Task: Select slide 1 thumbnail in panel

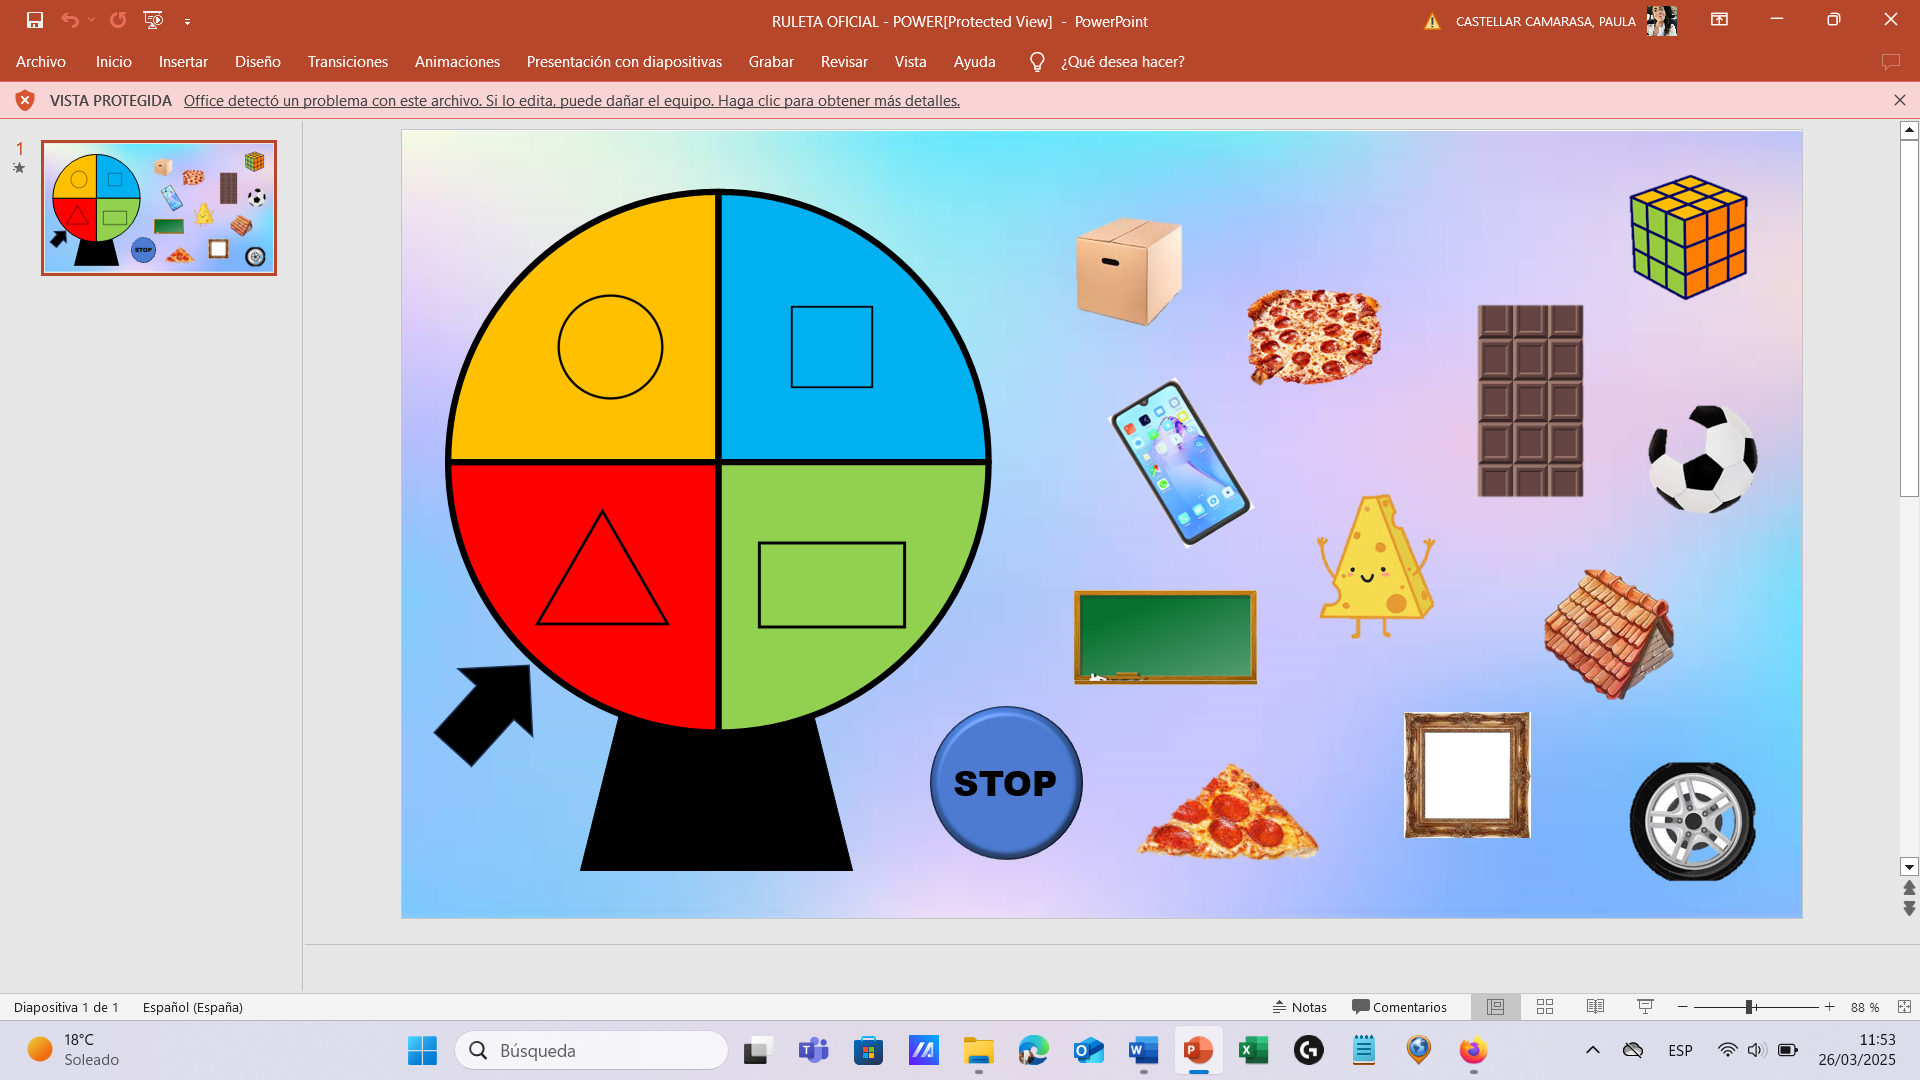Action: coord(159,208)
